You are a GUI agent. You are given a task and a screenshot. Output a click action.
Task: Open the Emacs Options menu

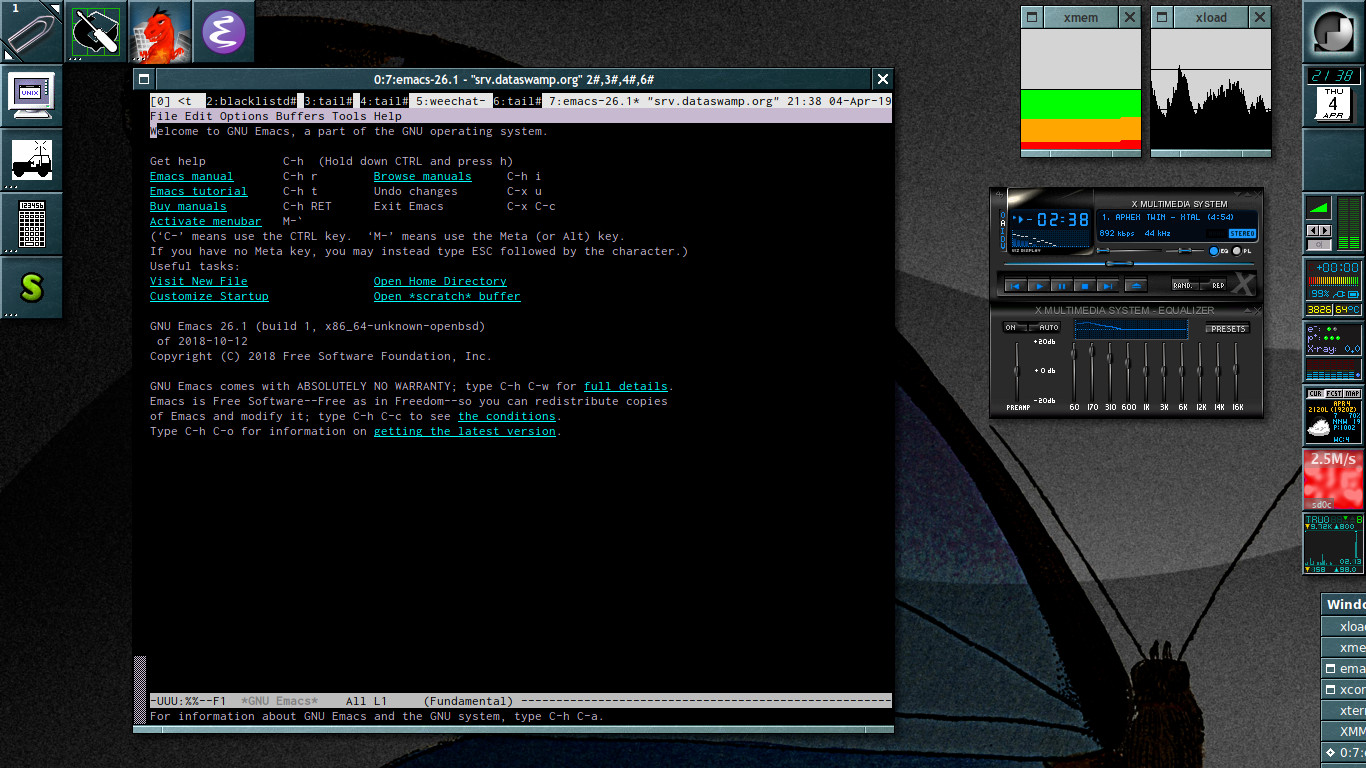coord(244,116)
